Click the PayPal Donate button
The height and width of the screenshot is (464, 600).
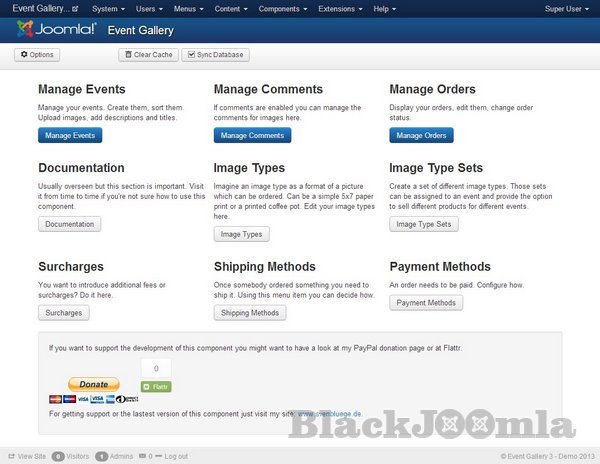coord(93,384)
